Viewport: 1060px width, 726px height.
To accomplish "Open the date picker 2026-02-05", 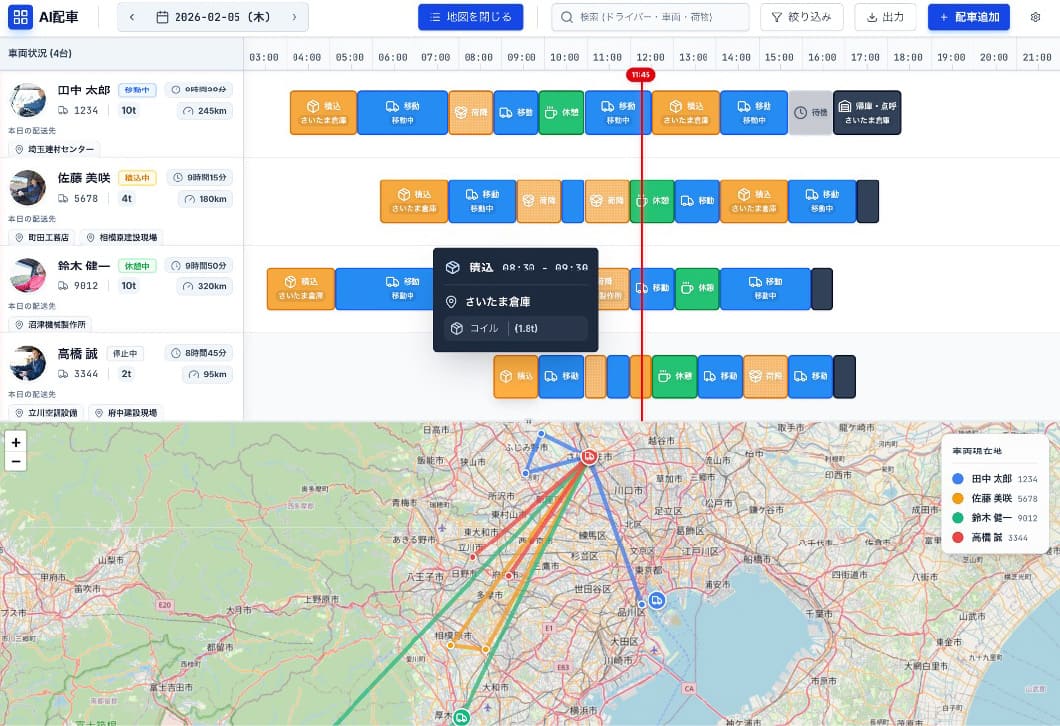I will tap(213, 17).
